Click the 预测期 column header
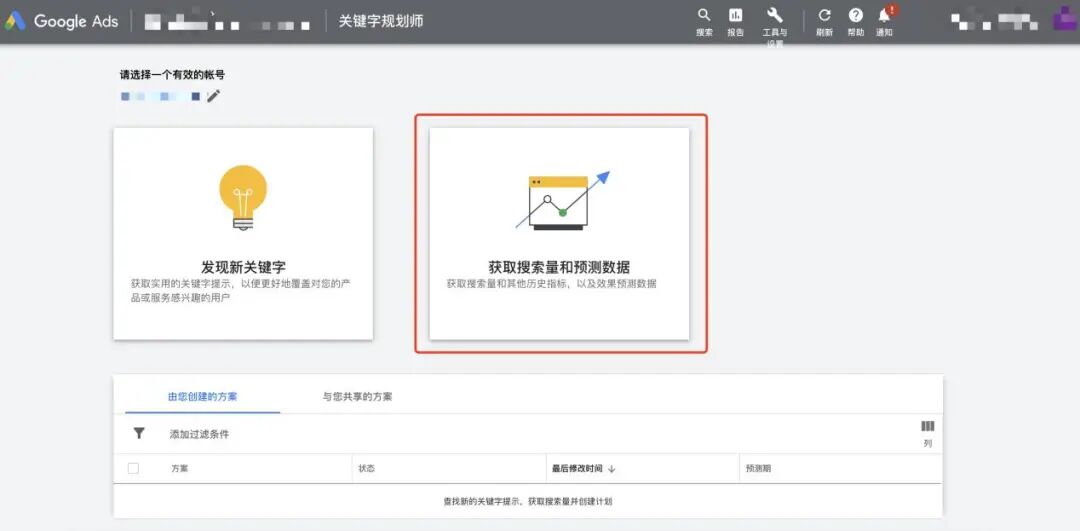This screenshot has height=531, width=1080. (x=758, y=468)
